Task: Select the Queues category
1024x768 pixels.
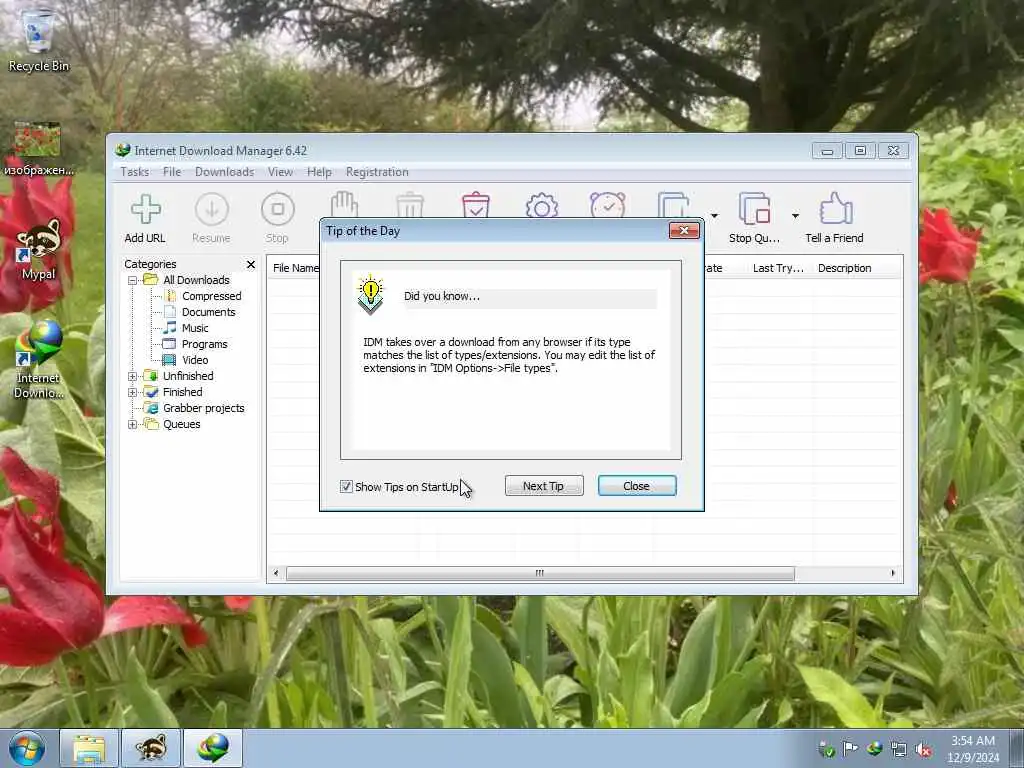Action: 182,424
